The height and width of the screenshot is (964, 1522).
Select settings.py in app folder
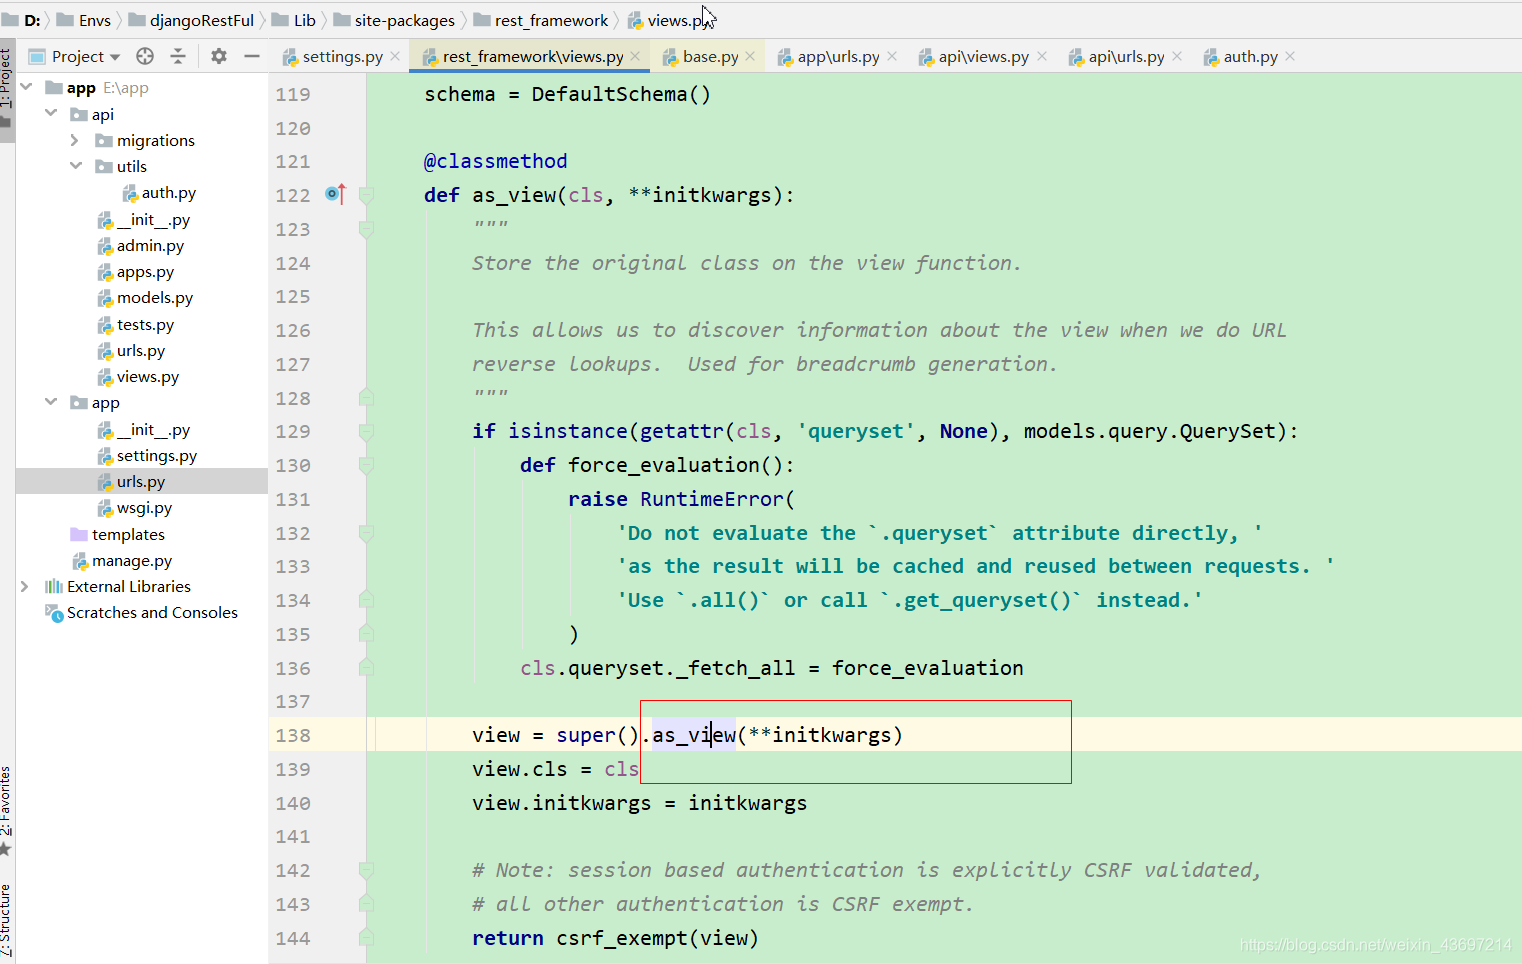click(147, 456)
